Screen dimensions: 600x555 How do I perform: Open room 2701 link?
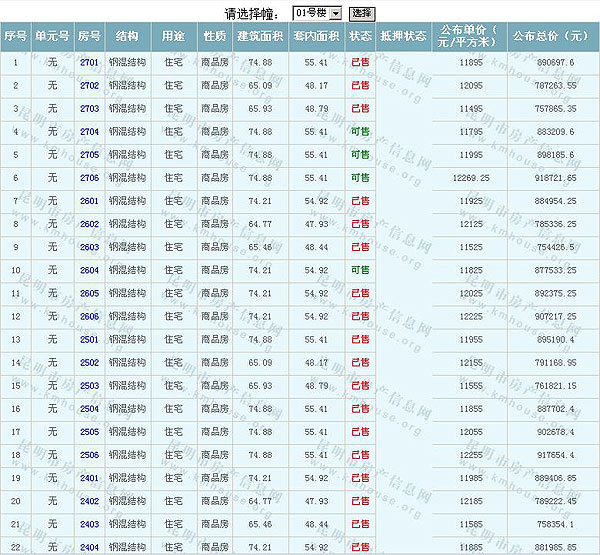[x=90, y=63]
